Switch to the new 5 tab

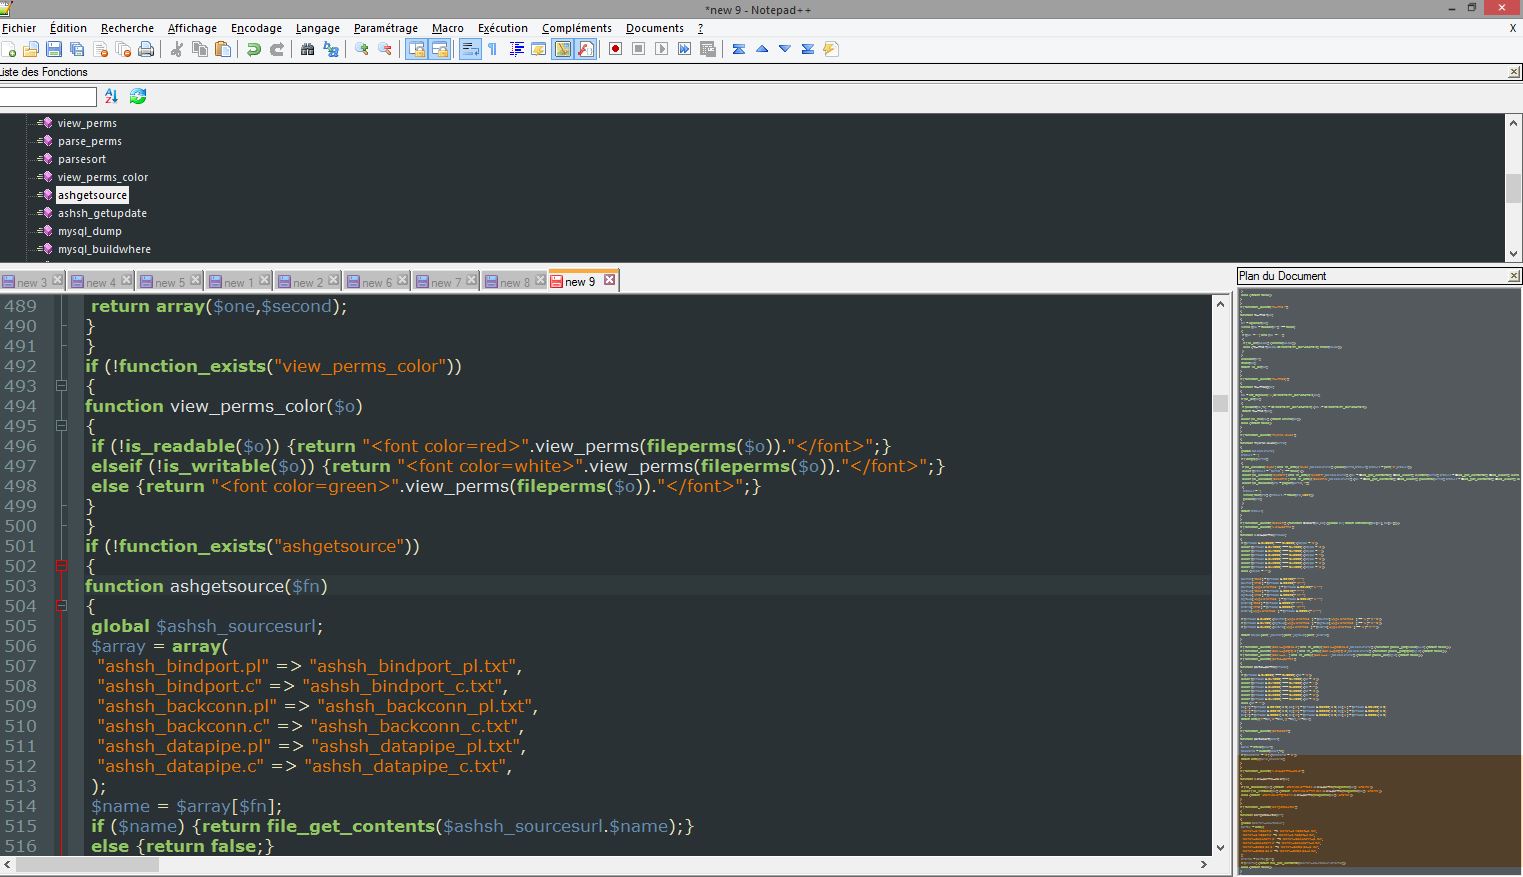pos(164,282)
